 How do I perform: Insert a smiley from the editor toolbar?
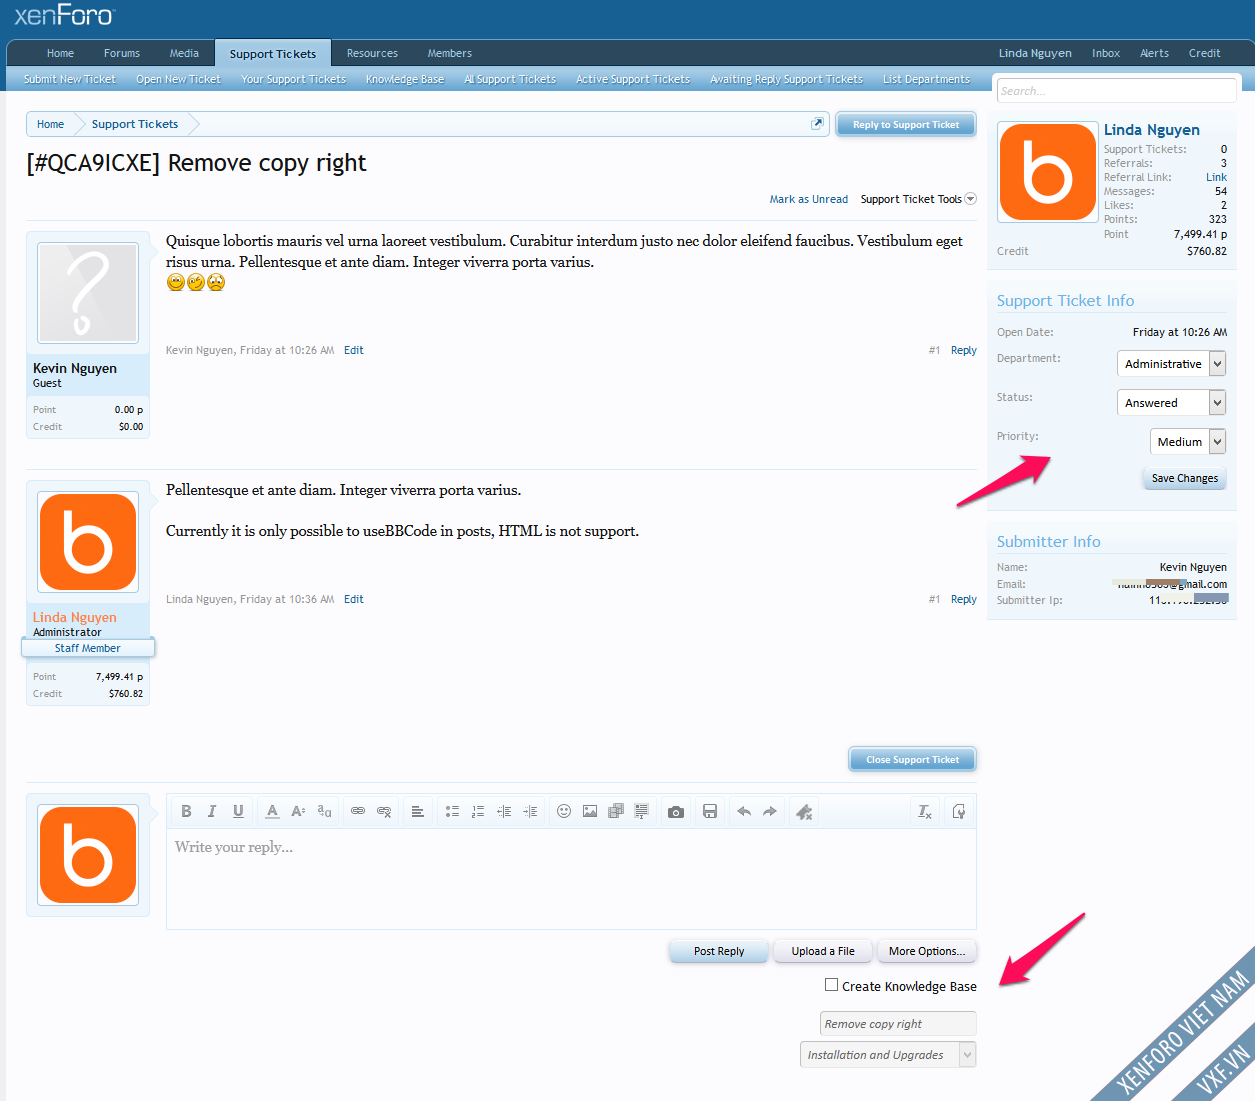click(564, 811)
